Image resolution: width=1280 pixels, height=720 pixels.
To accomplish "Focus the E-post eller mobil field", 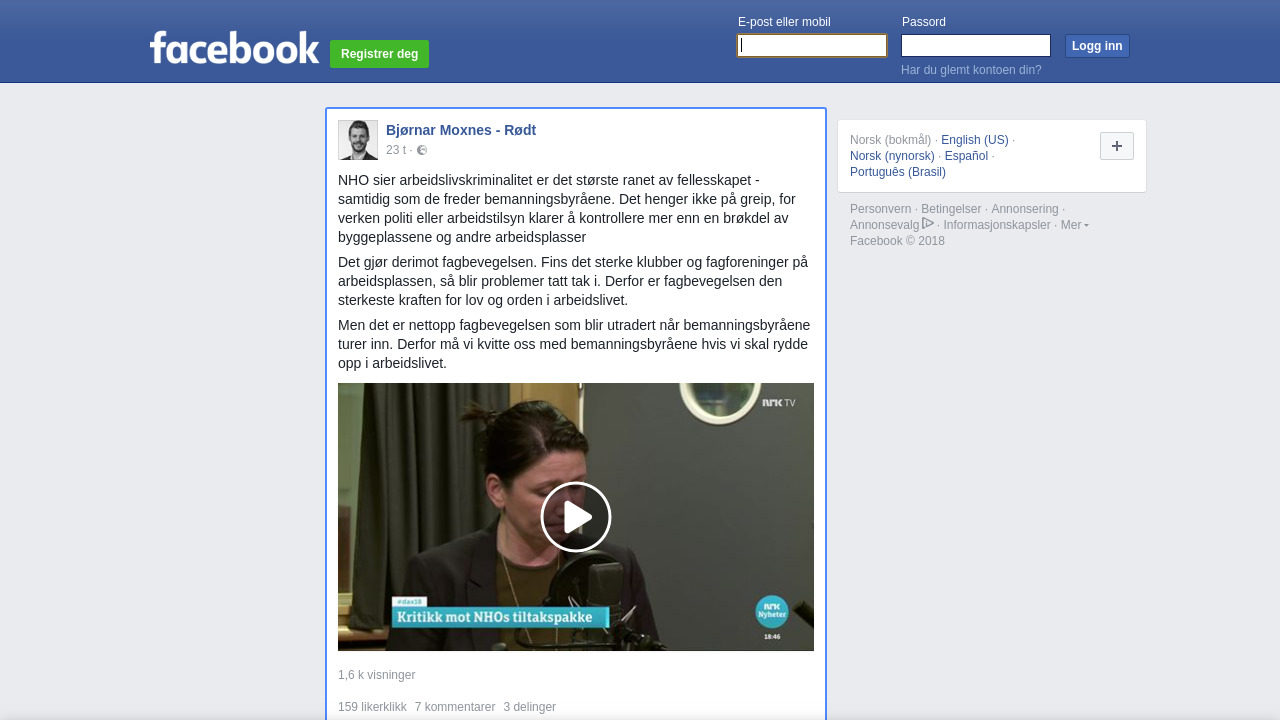I will (x=812, y=46).
